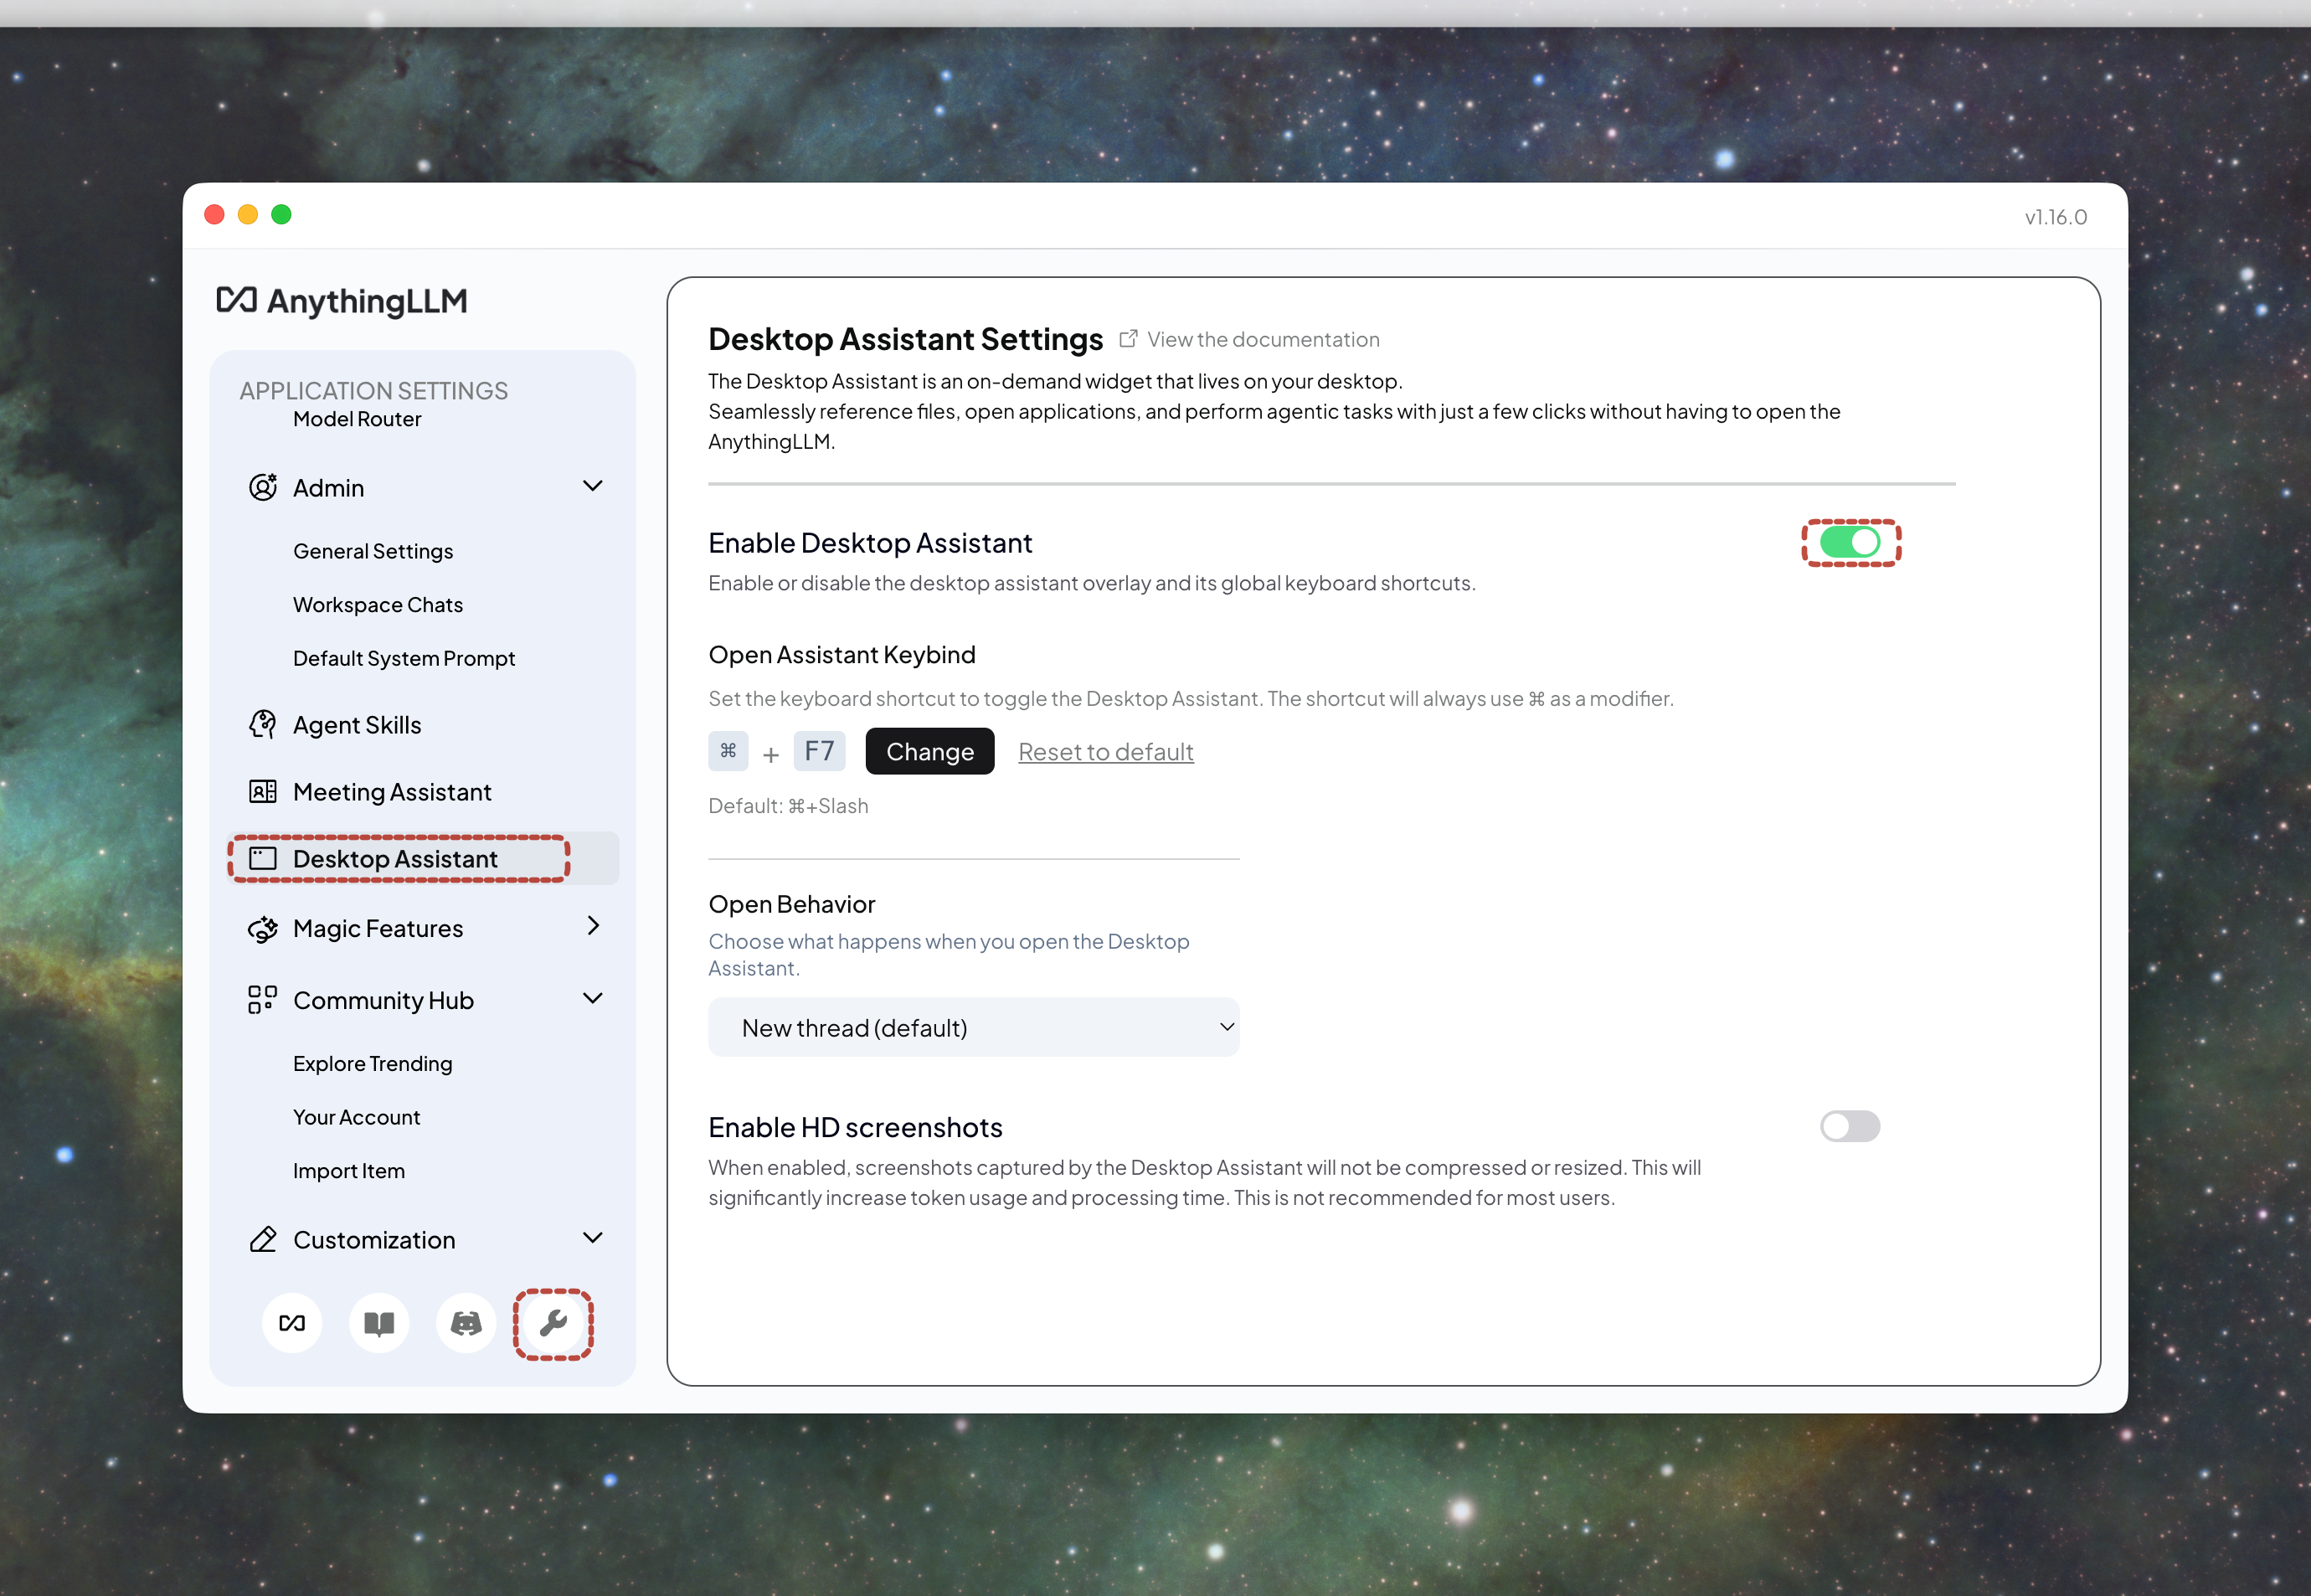Click the Open Behavior label

point(791,904)
